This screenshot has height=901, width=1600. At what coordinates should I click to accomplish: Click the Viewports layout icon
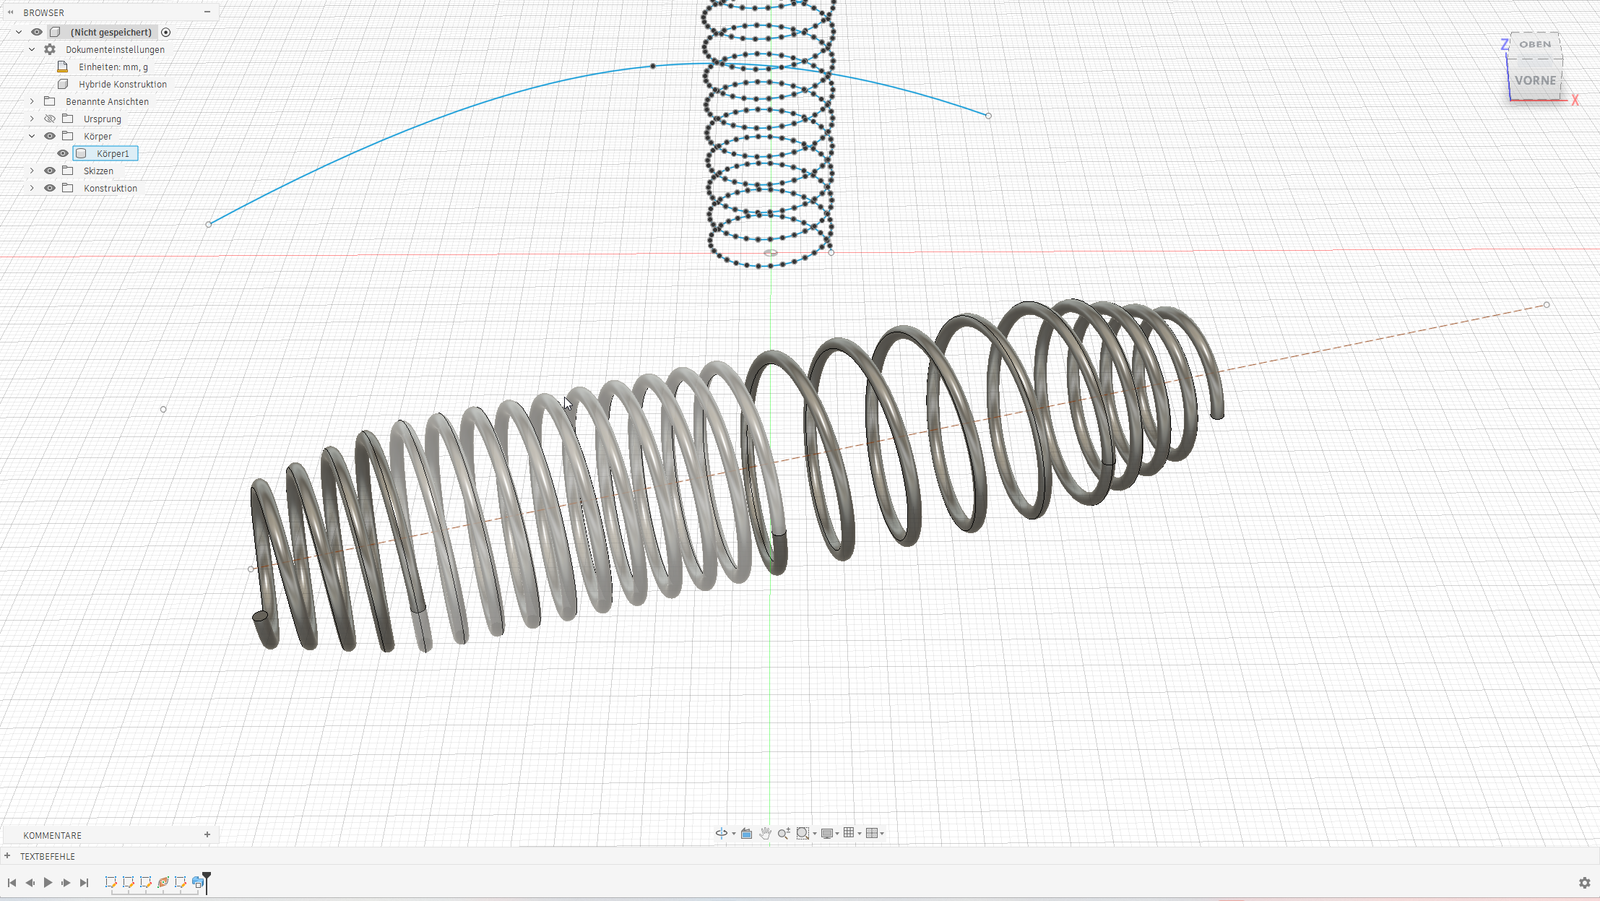click(x=872, y=833)
